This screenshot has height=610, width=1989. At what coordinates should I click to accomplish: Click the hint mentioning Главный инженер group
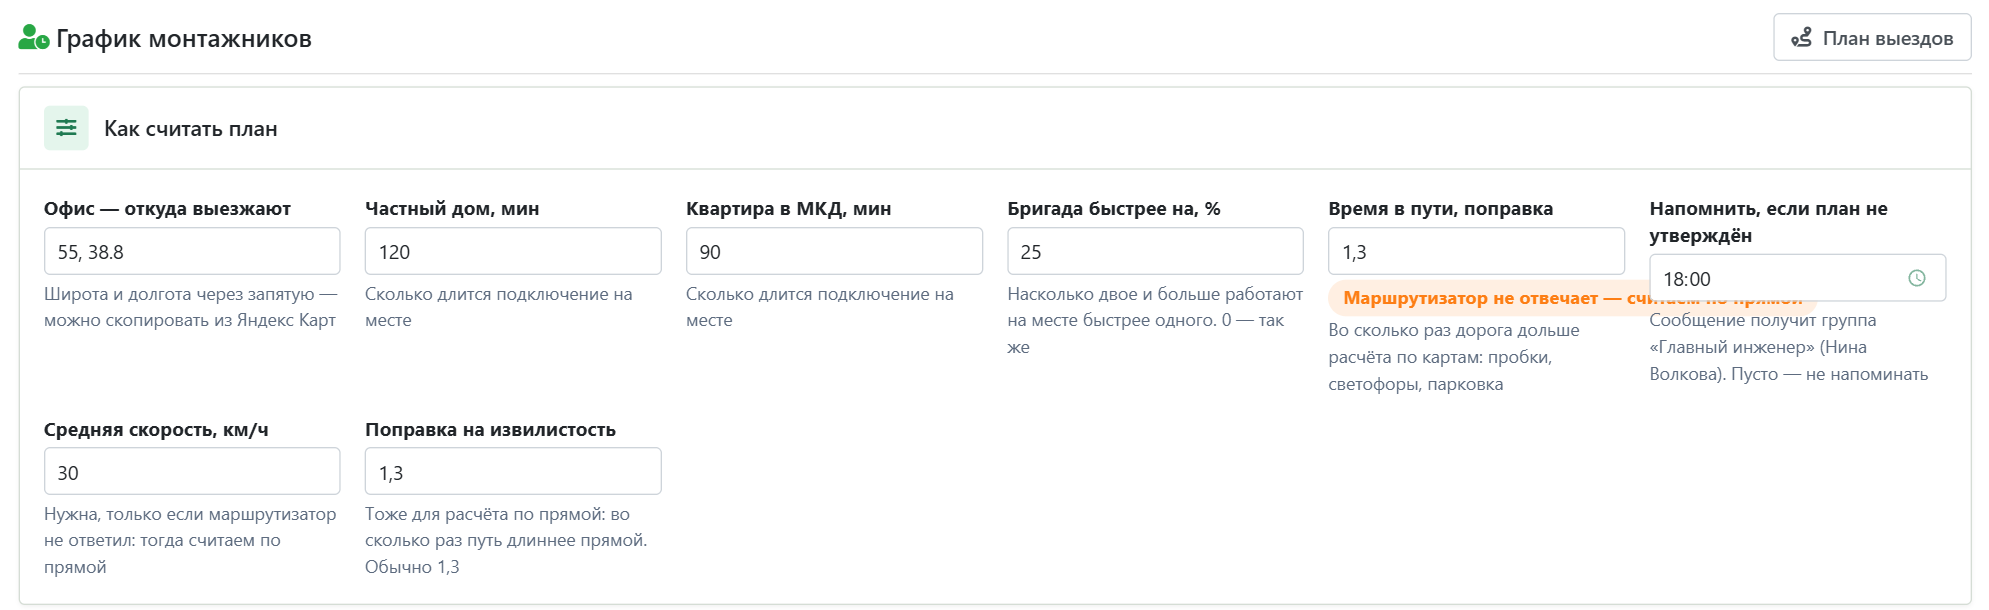pos(1789,347)
